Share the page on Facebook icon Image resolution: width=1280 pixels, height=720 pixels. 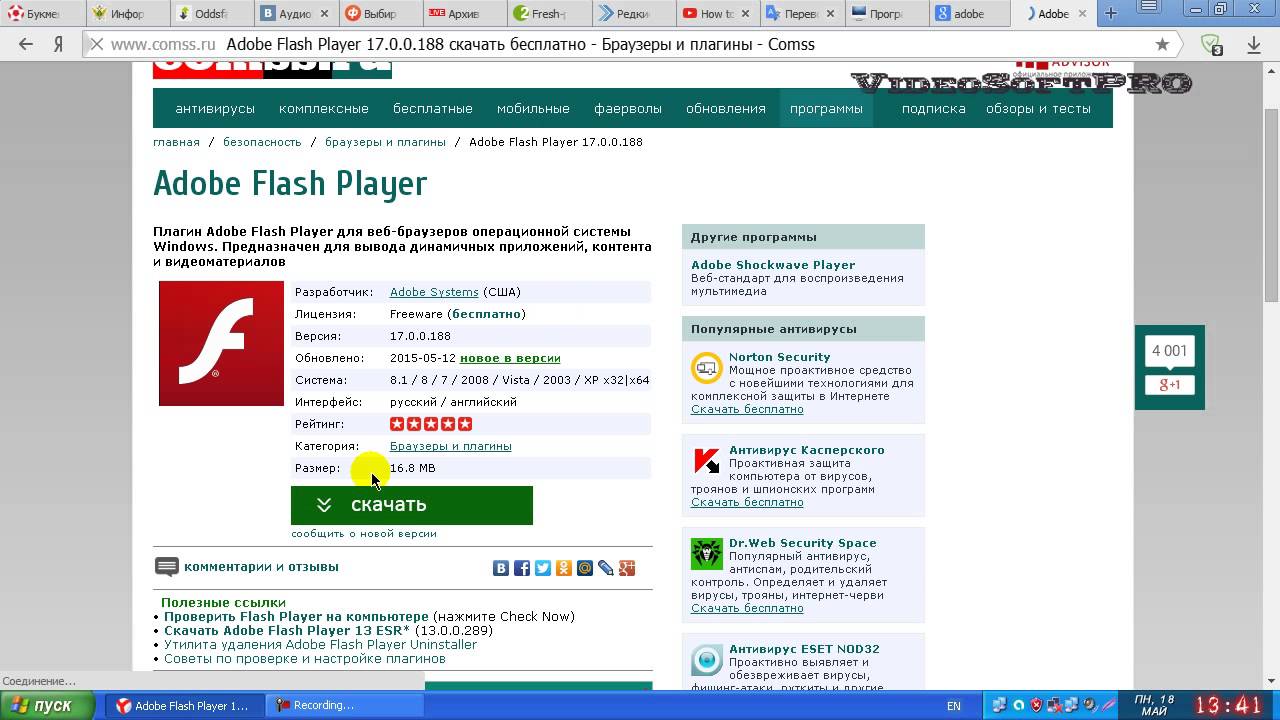pyautogui.click(x=522, y=568)
